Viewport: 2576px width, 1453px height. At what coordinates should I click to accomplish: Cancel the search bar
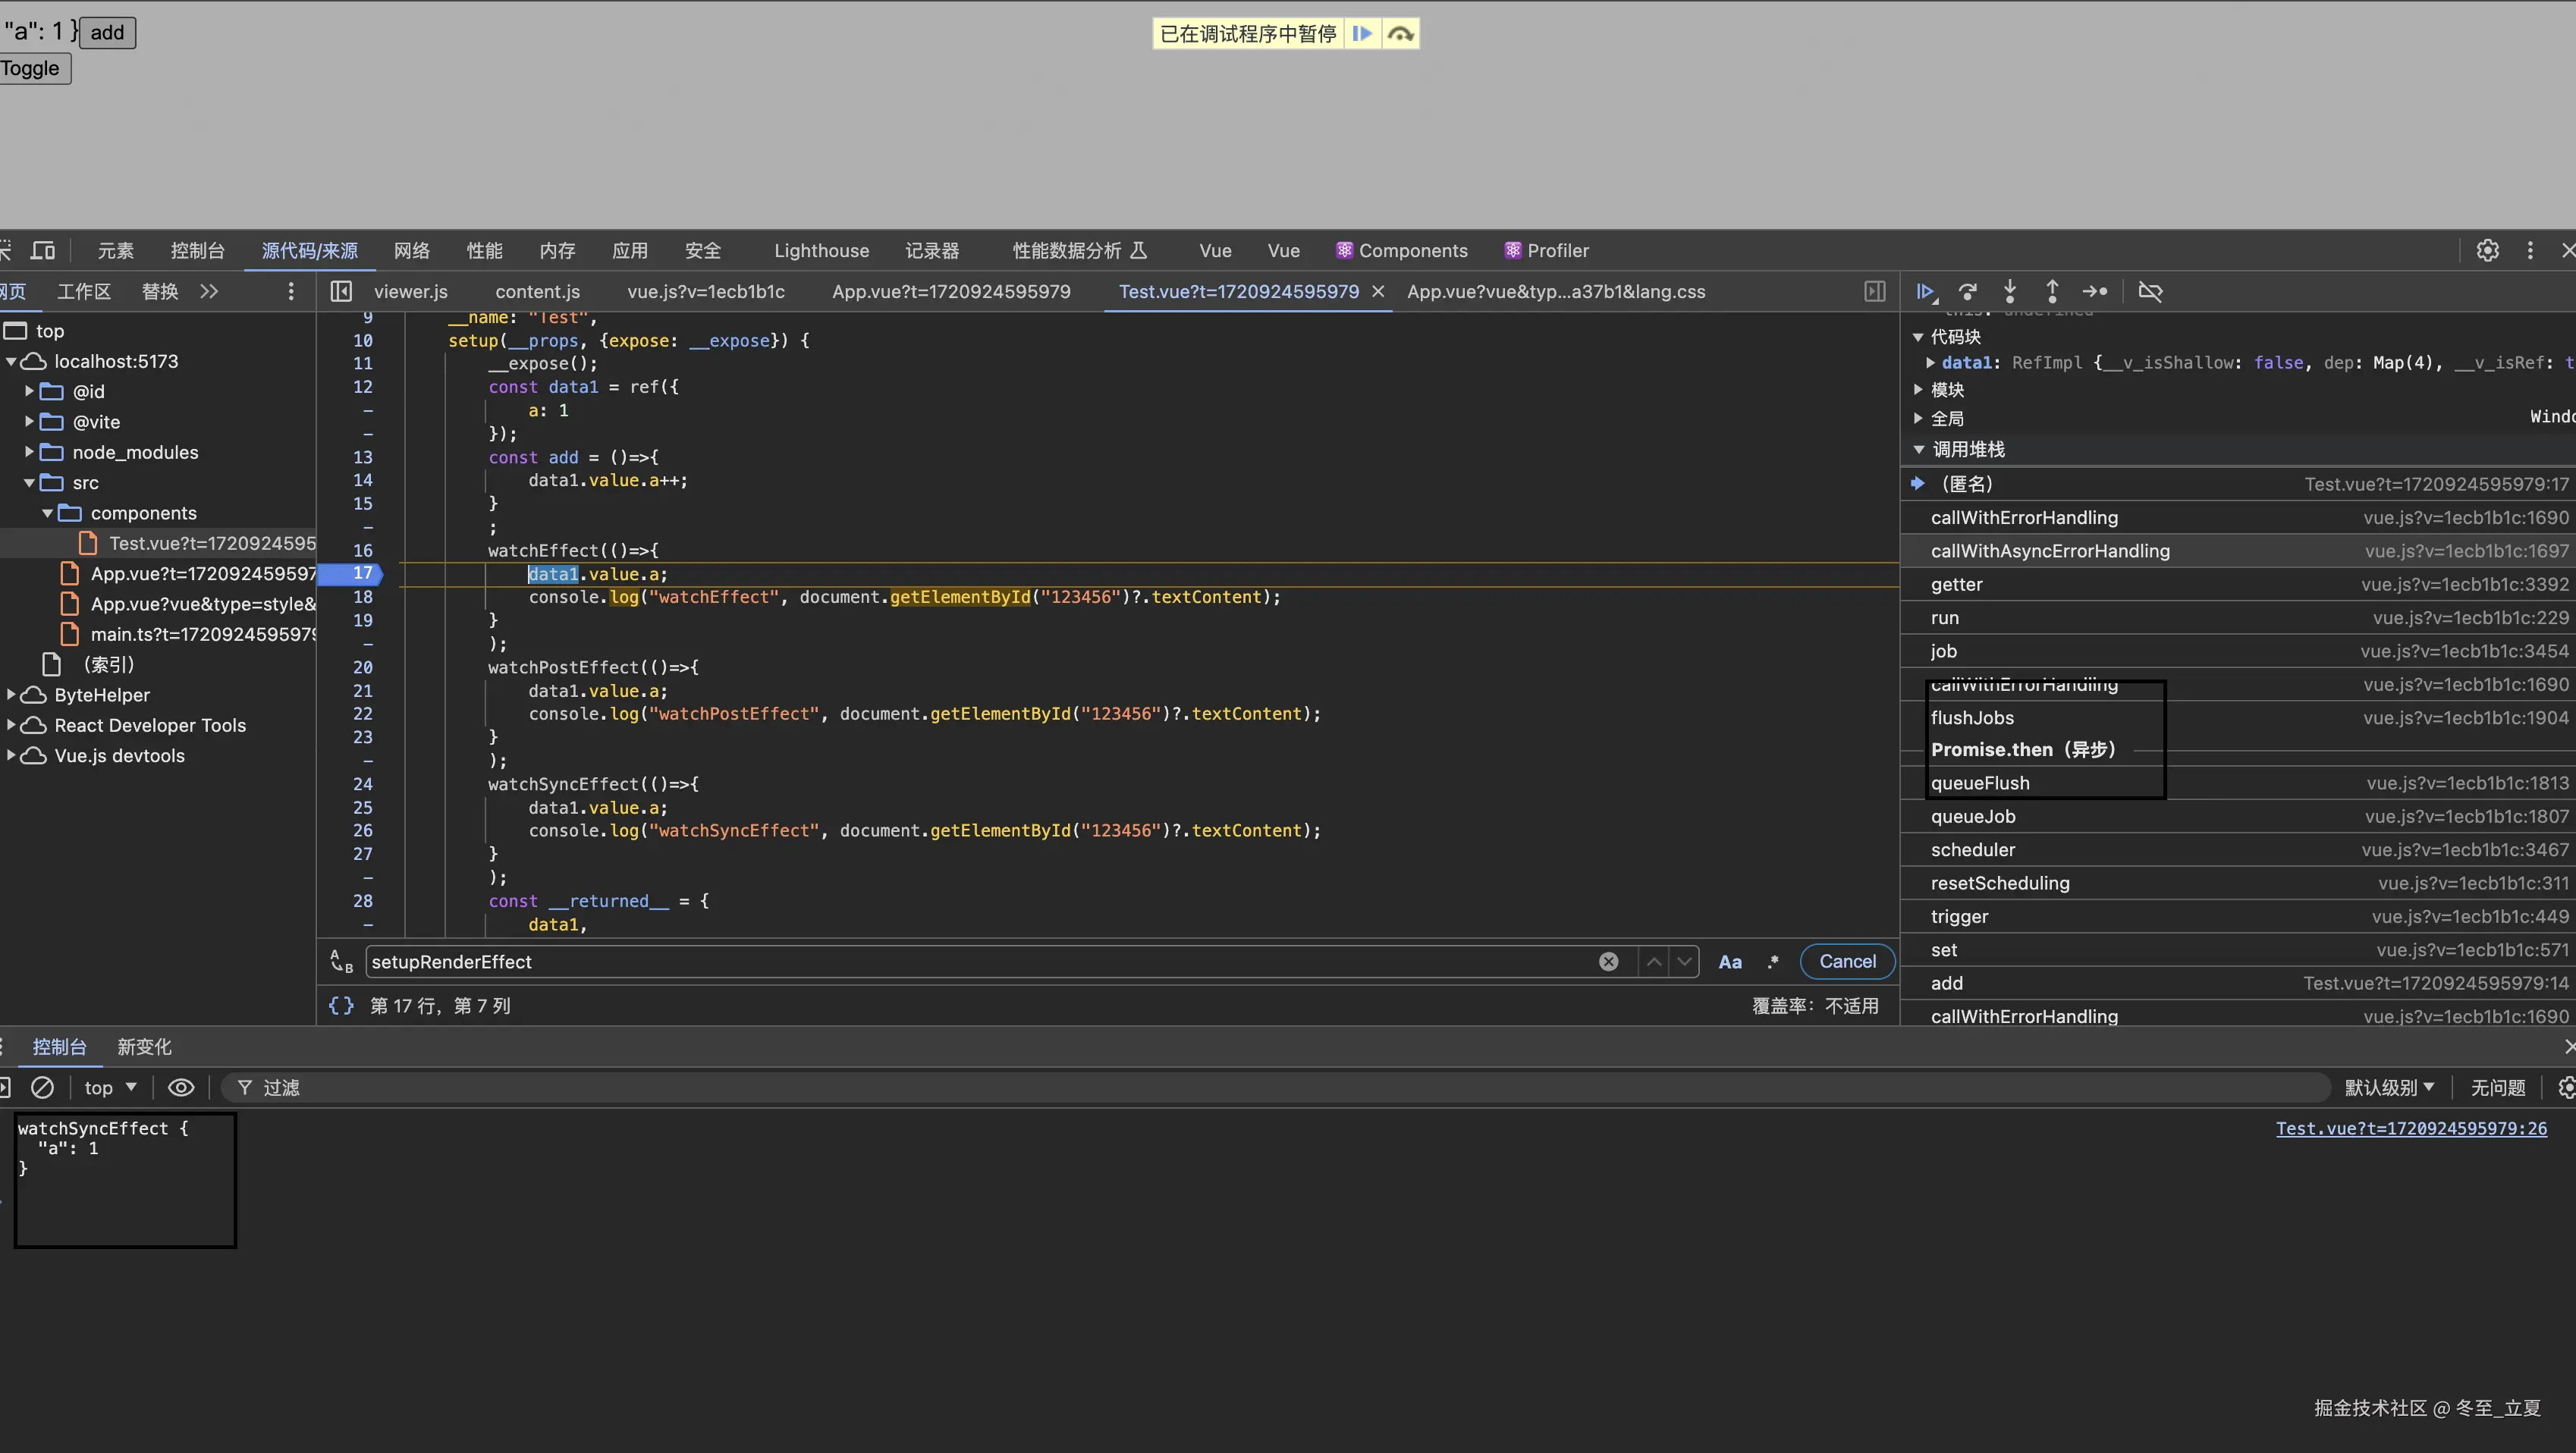click(x=1847, y=962)
